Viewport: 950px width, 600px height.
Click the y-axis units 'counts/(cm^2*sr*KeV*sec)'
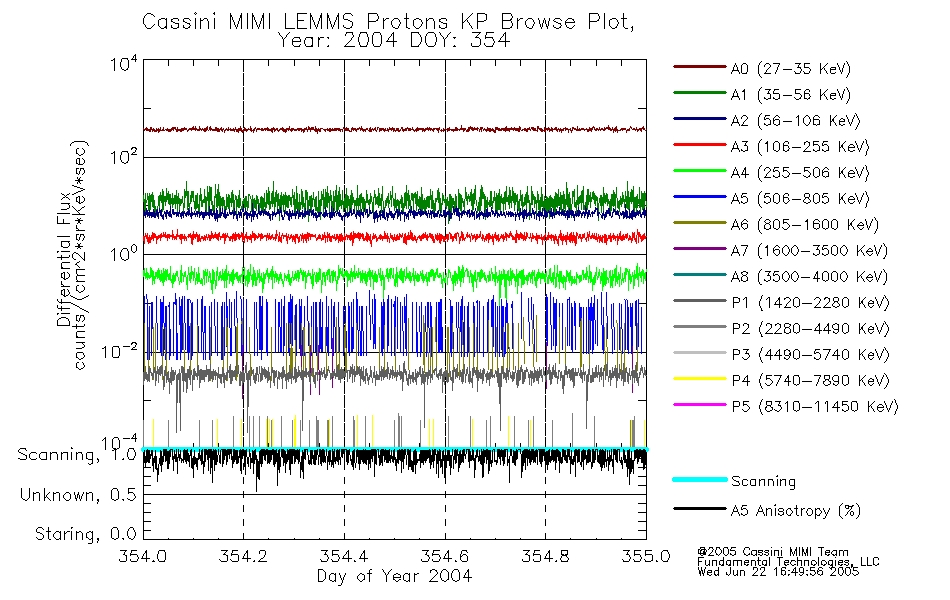coord(81,255)
